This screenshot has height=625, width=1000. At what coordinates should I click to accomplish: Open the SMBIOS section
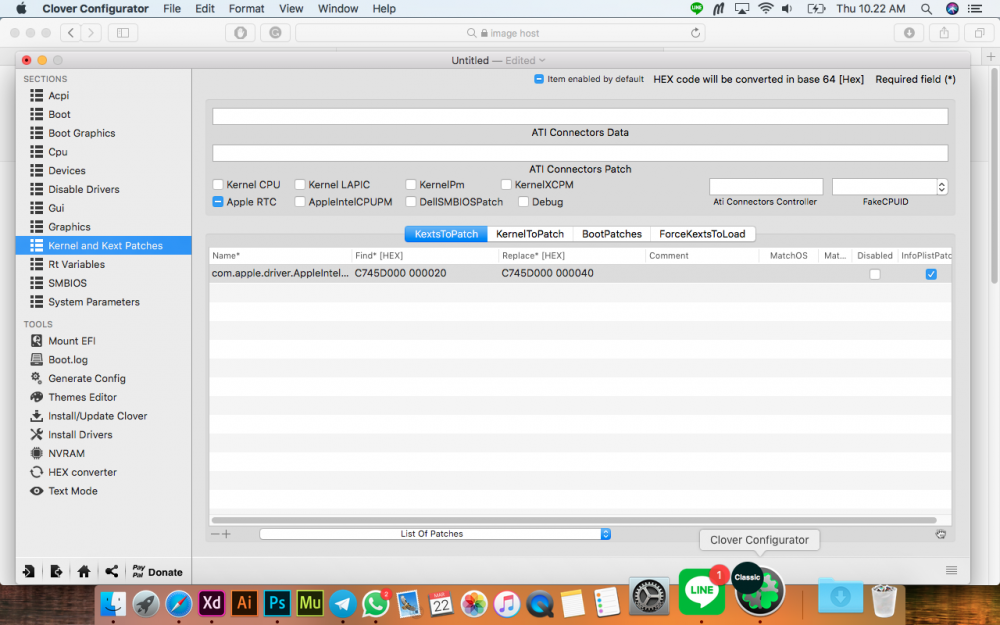67,283
